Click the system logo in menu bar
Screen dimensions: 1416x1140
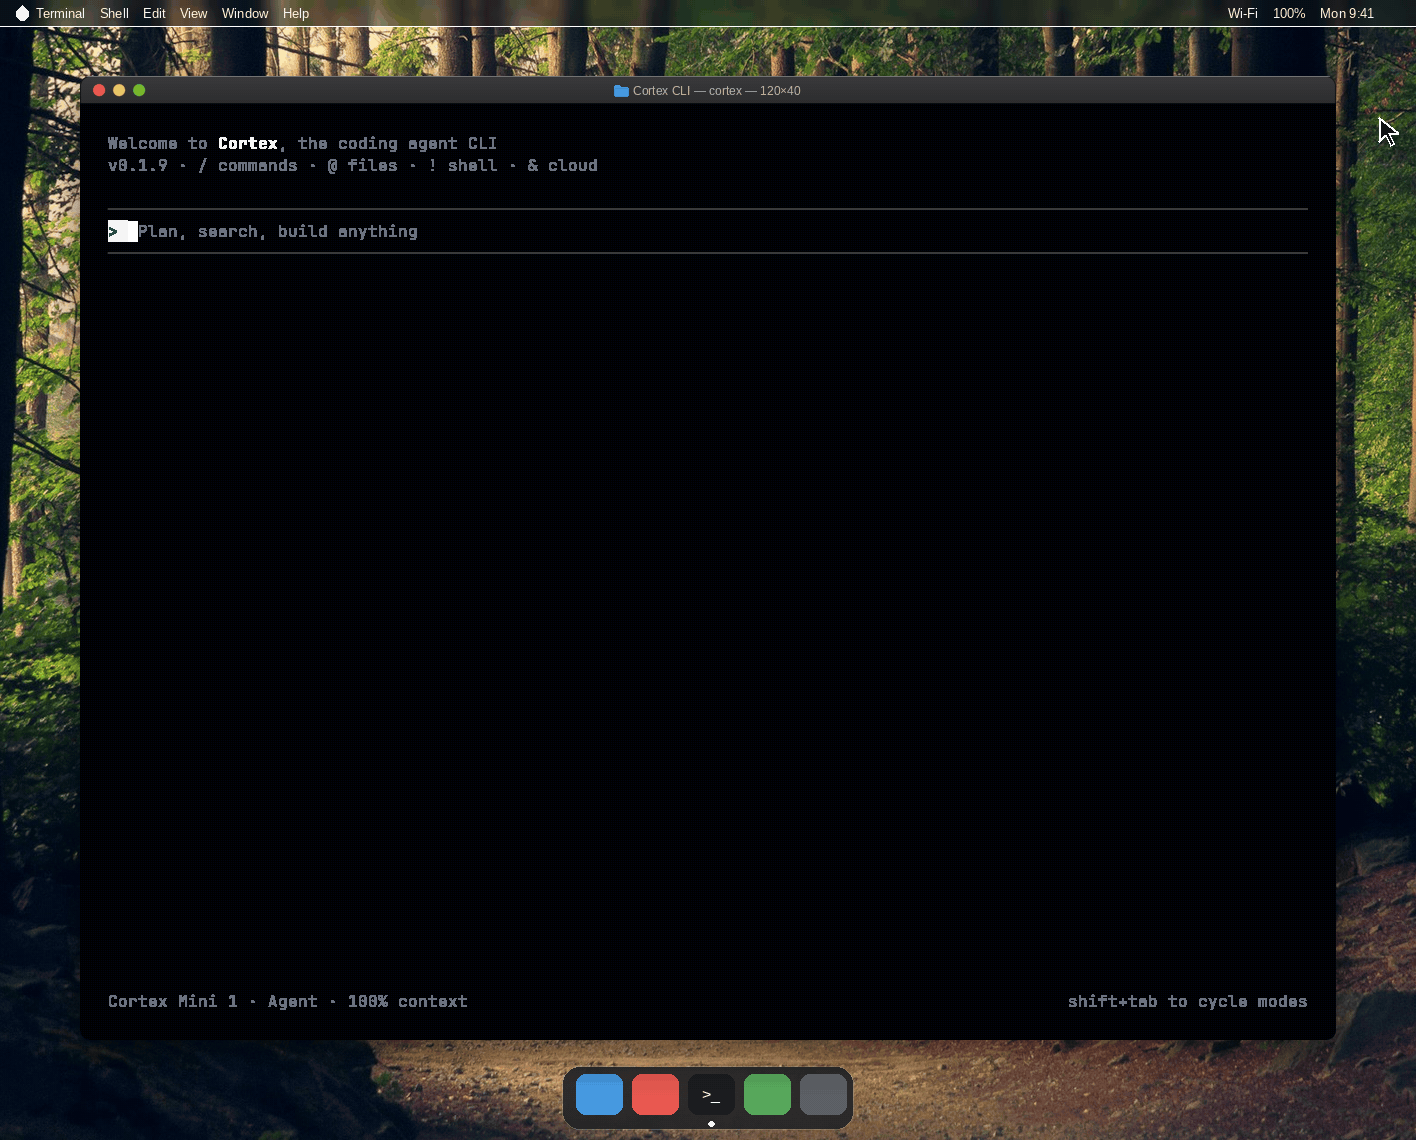[x=22, y=13]
